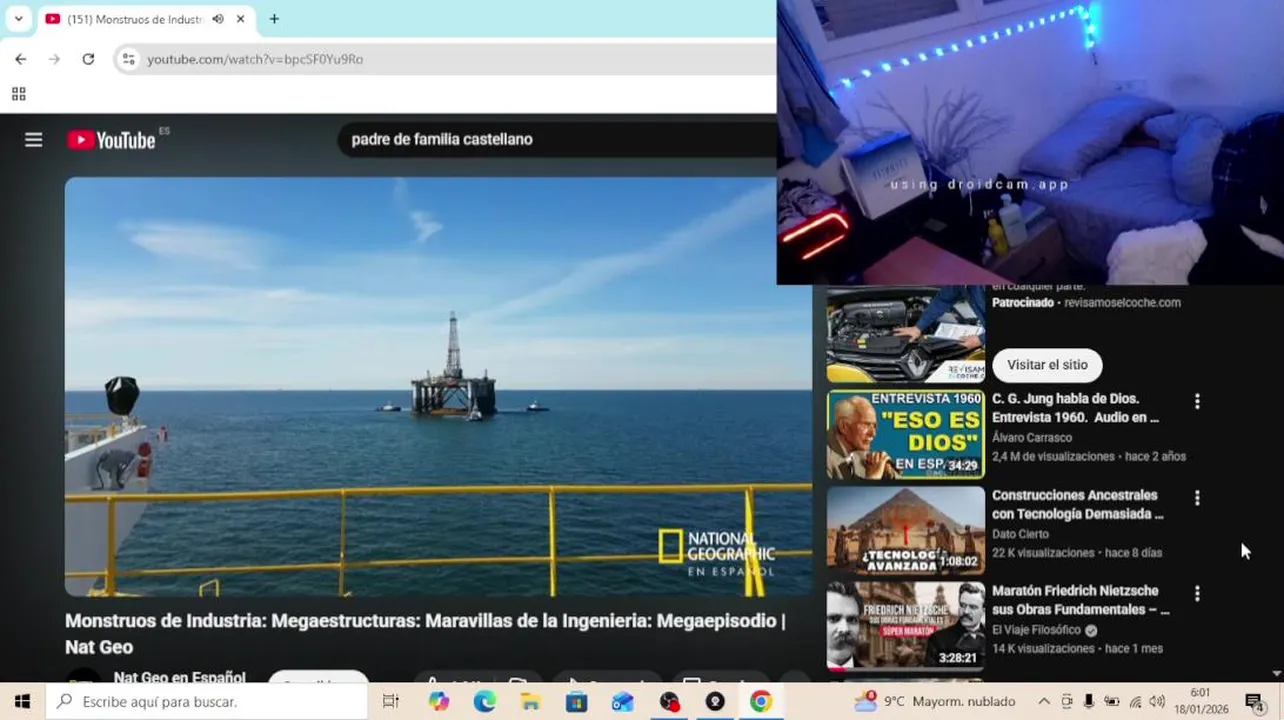Click Visitar el sitio ad button
Screen dimensions: 1284x720
[x=1047, y=365]
